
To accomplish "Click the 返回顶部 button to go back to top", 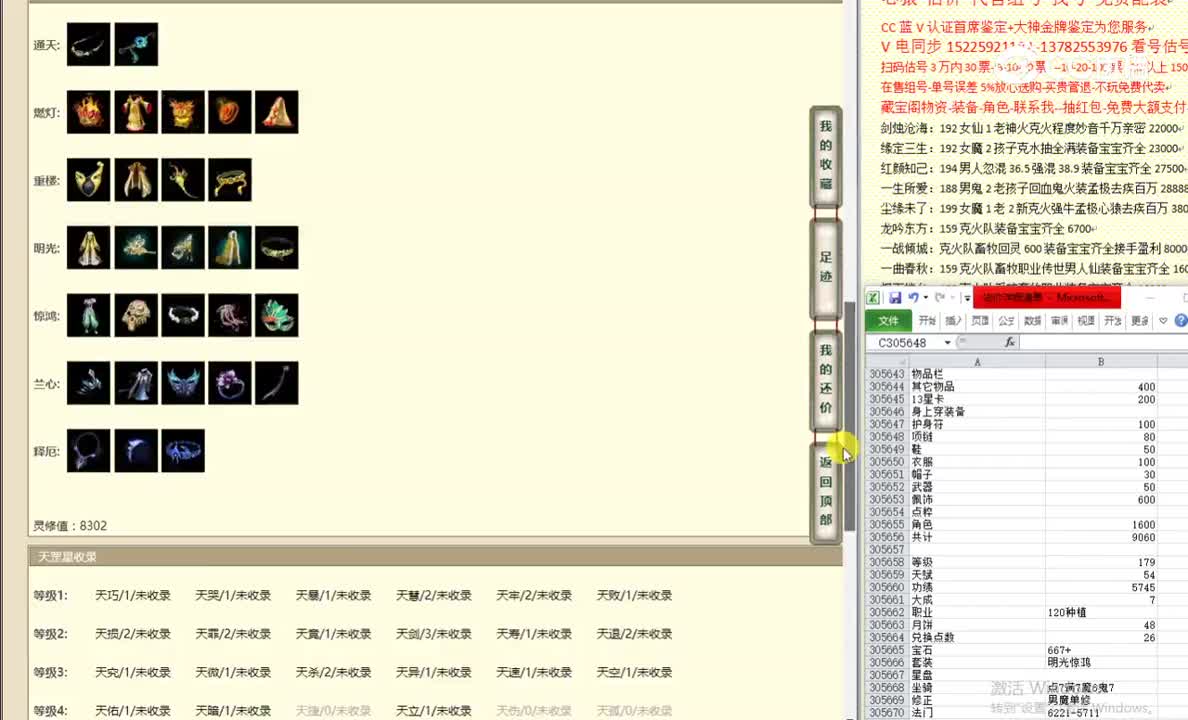I will (x=825, y=489).
